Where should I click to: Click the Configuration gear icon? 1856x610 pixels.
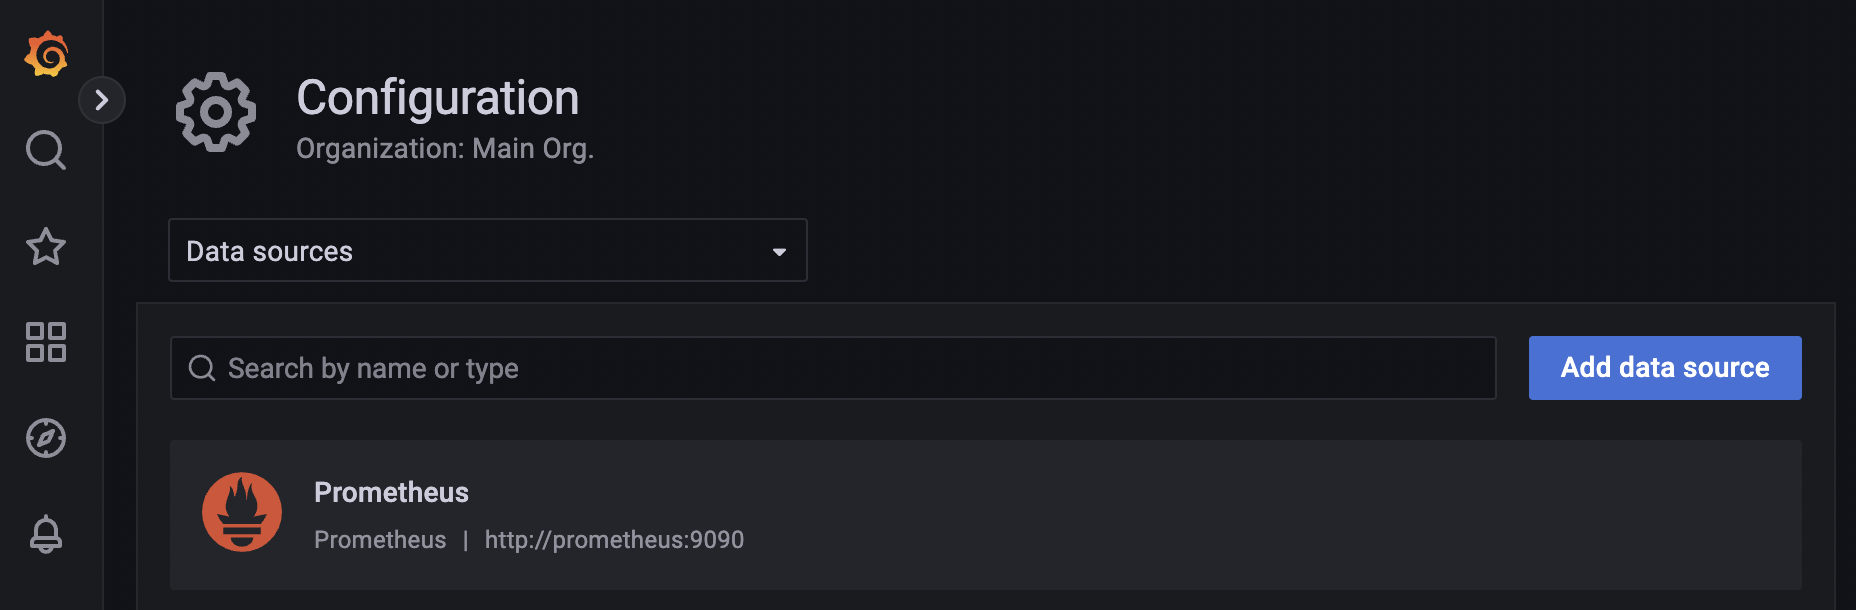[x=216, y=113]
